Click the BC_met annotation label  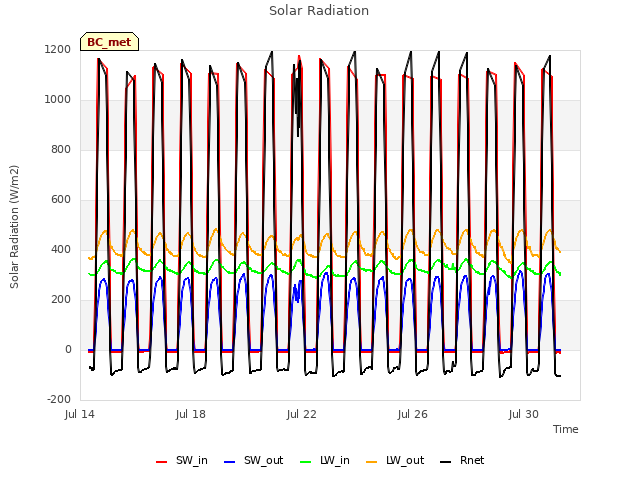(x=109, y=42)
